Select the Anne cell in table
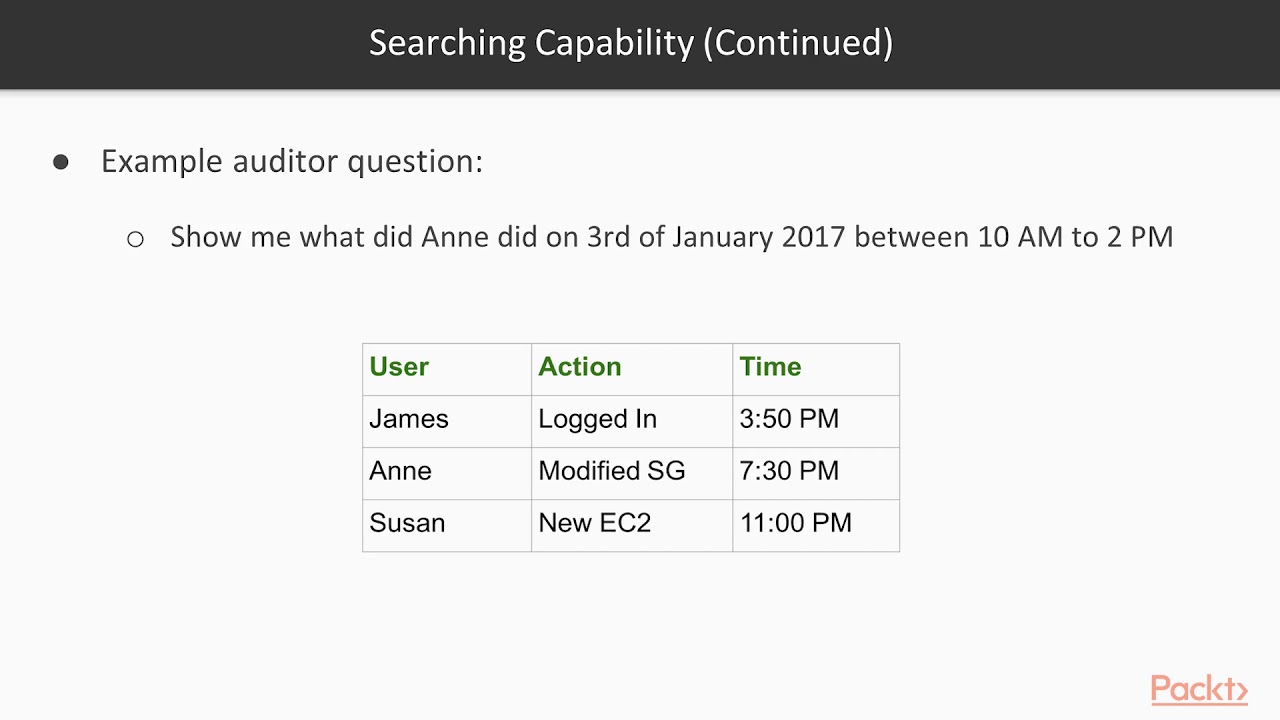 point(400,471)
